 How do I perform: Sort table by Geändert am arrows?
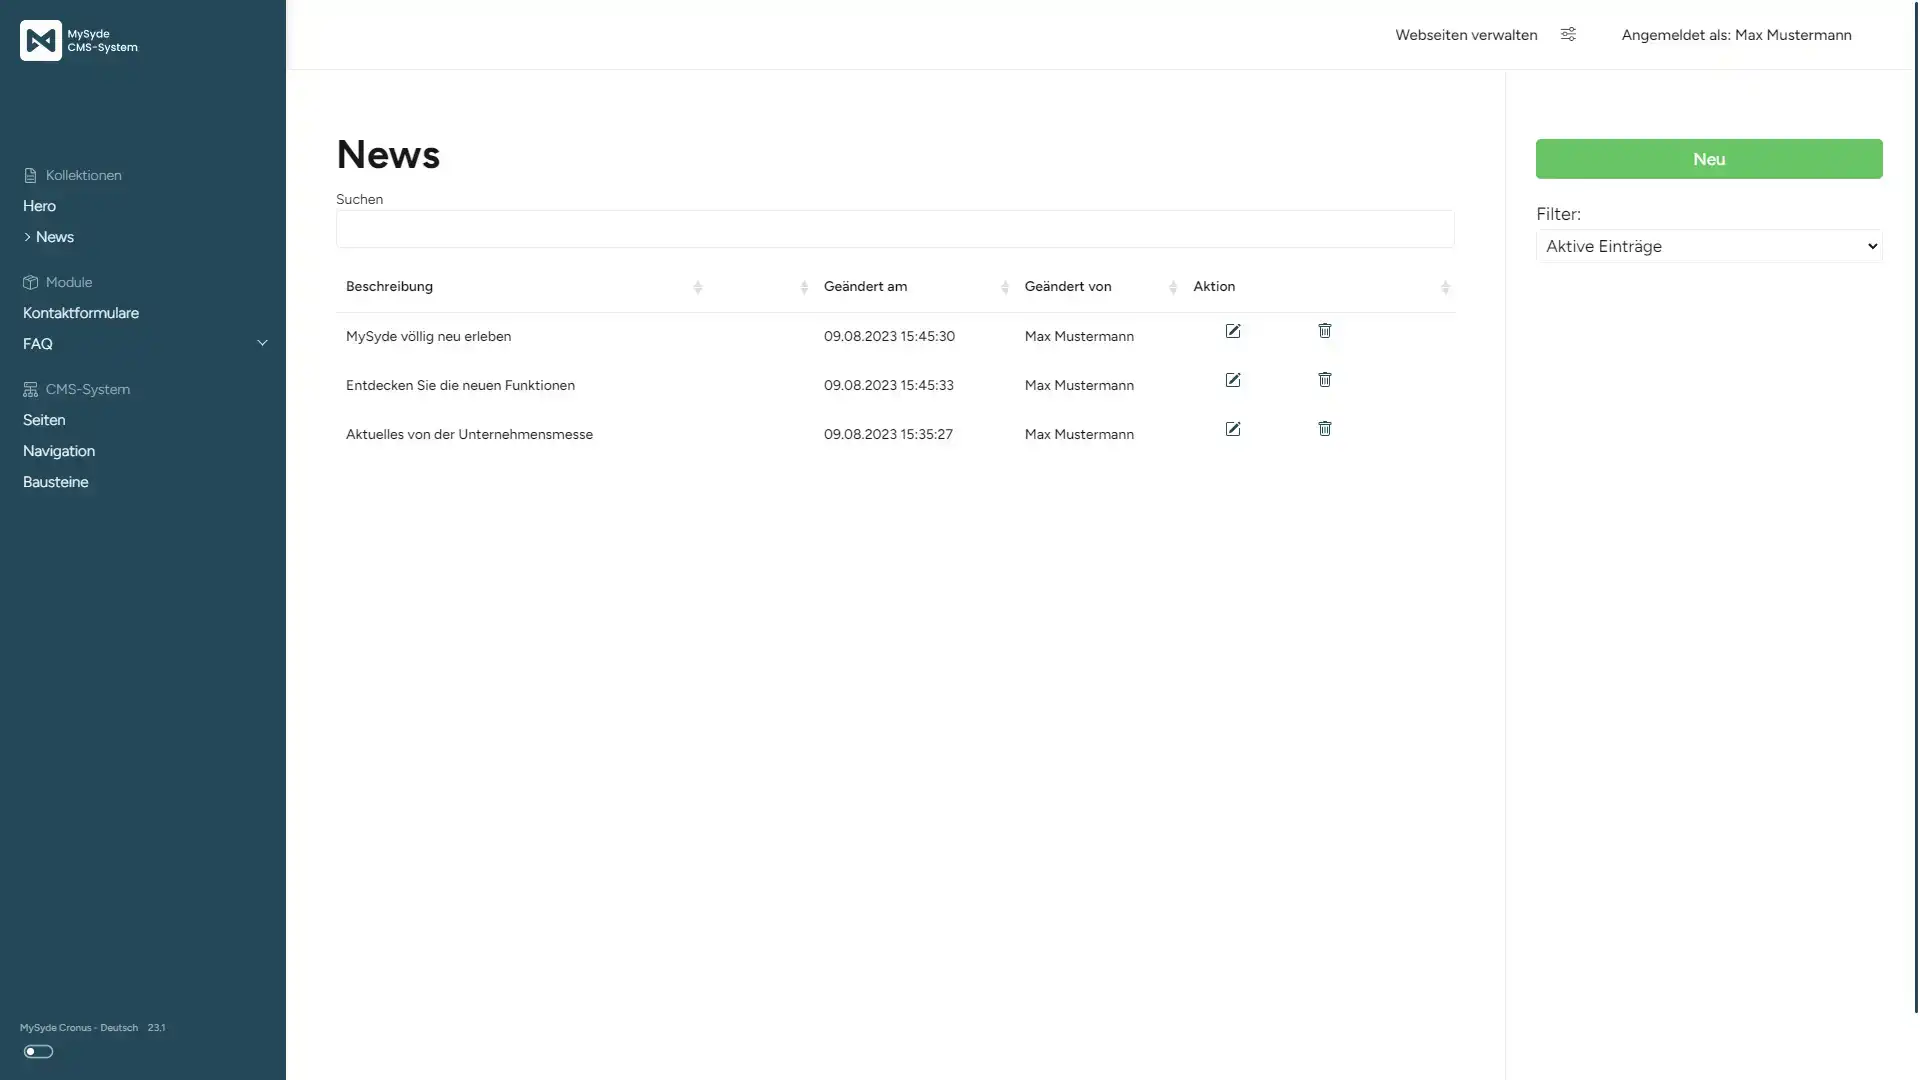point(1005,288)
